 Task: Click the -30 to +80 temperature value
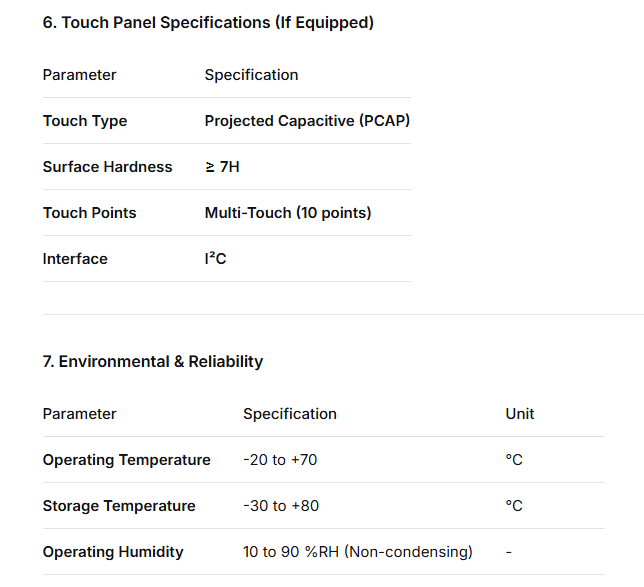click(x=281, y=506)
